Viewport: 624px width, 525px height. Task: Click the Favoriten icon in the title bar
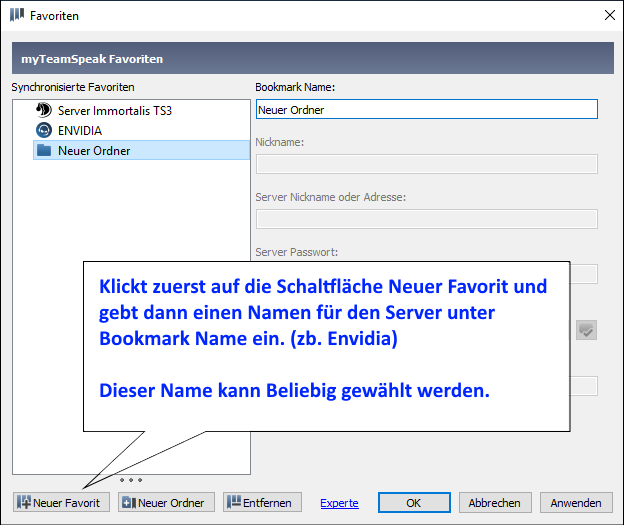pos(16,16)
